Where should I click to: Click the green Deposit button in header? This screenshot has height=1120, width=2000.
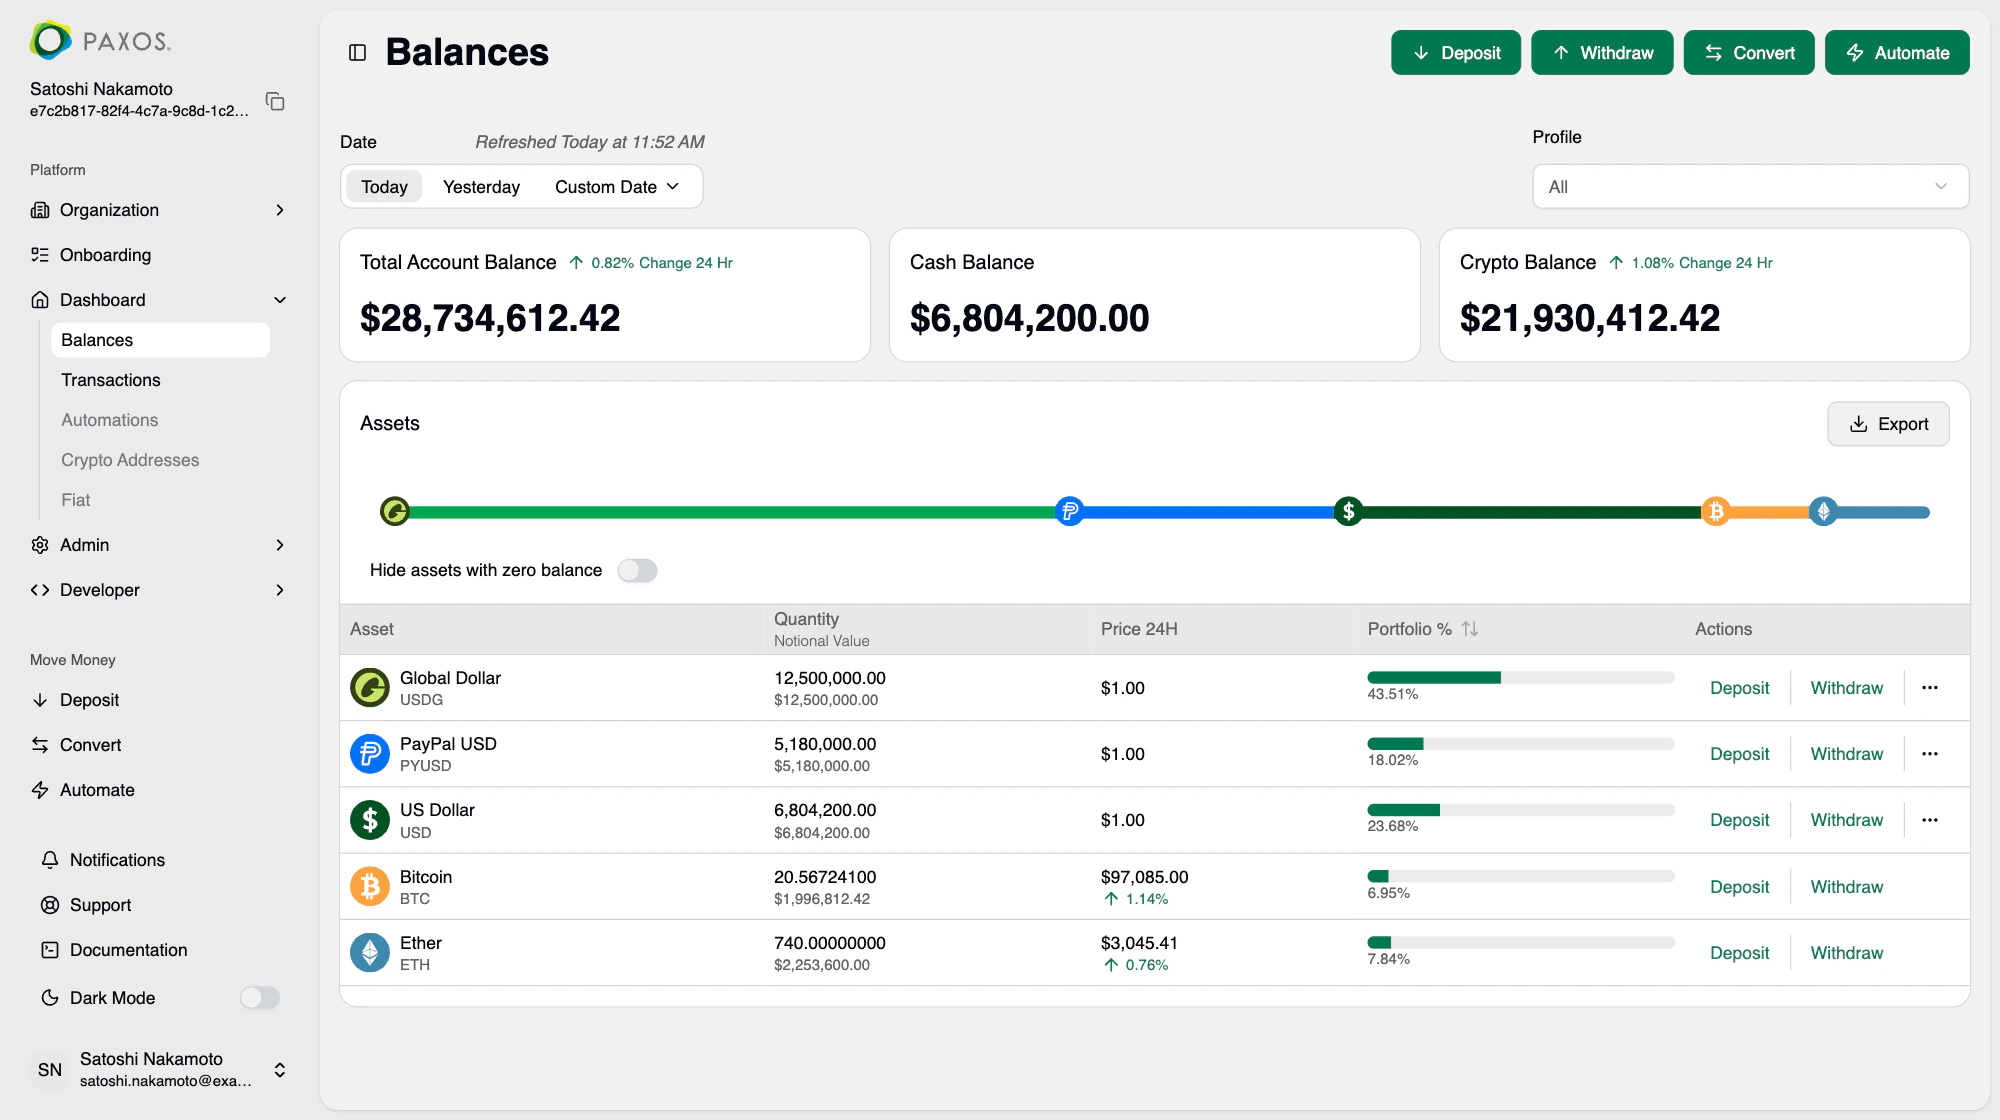pyautogui.click(x=1455, y=53)
